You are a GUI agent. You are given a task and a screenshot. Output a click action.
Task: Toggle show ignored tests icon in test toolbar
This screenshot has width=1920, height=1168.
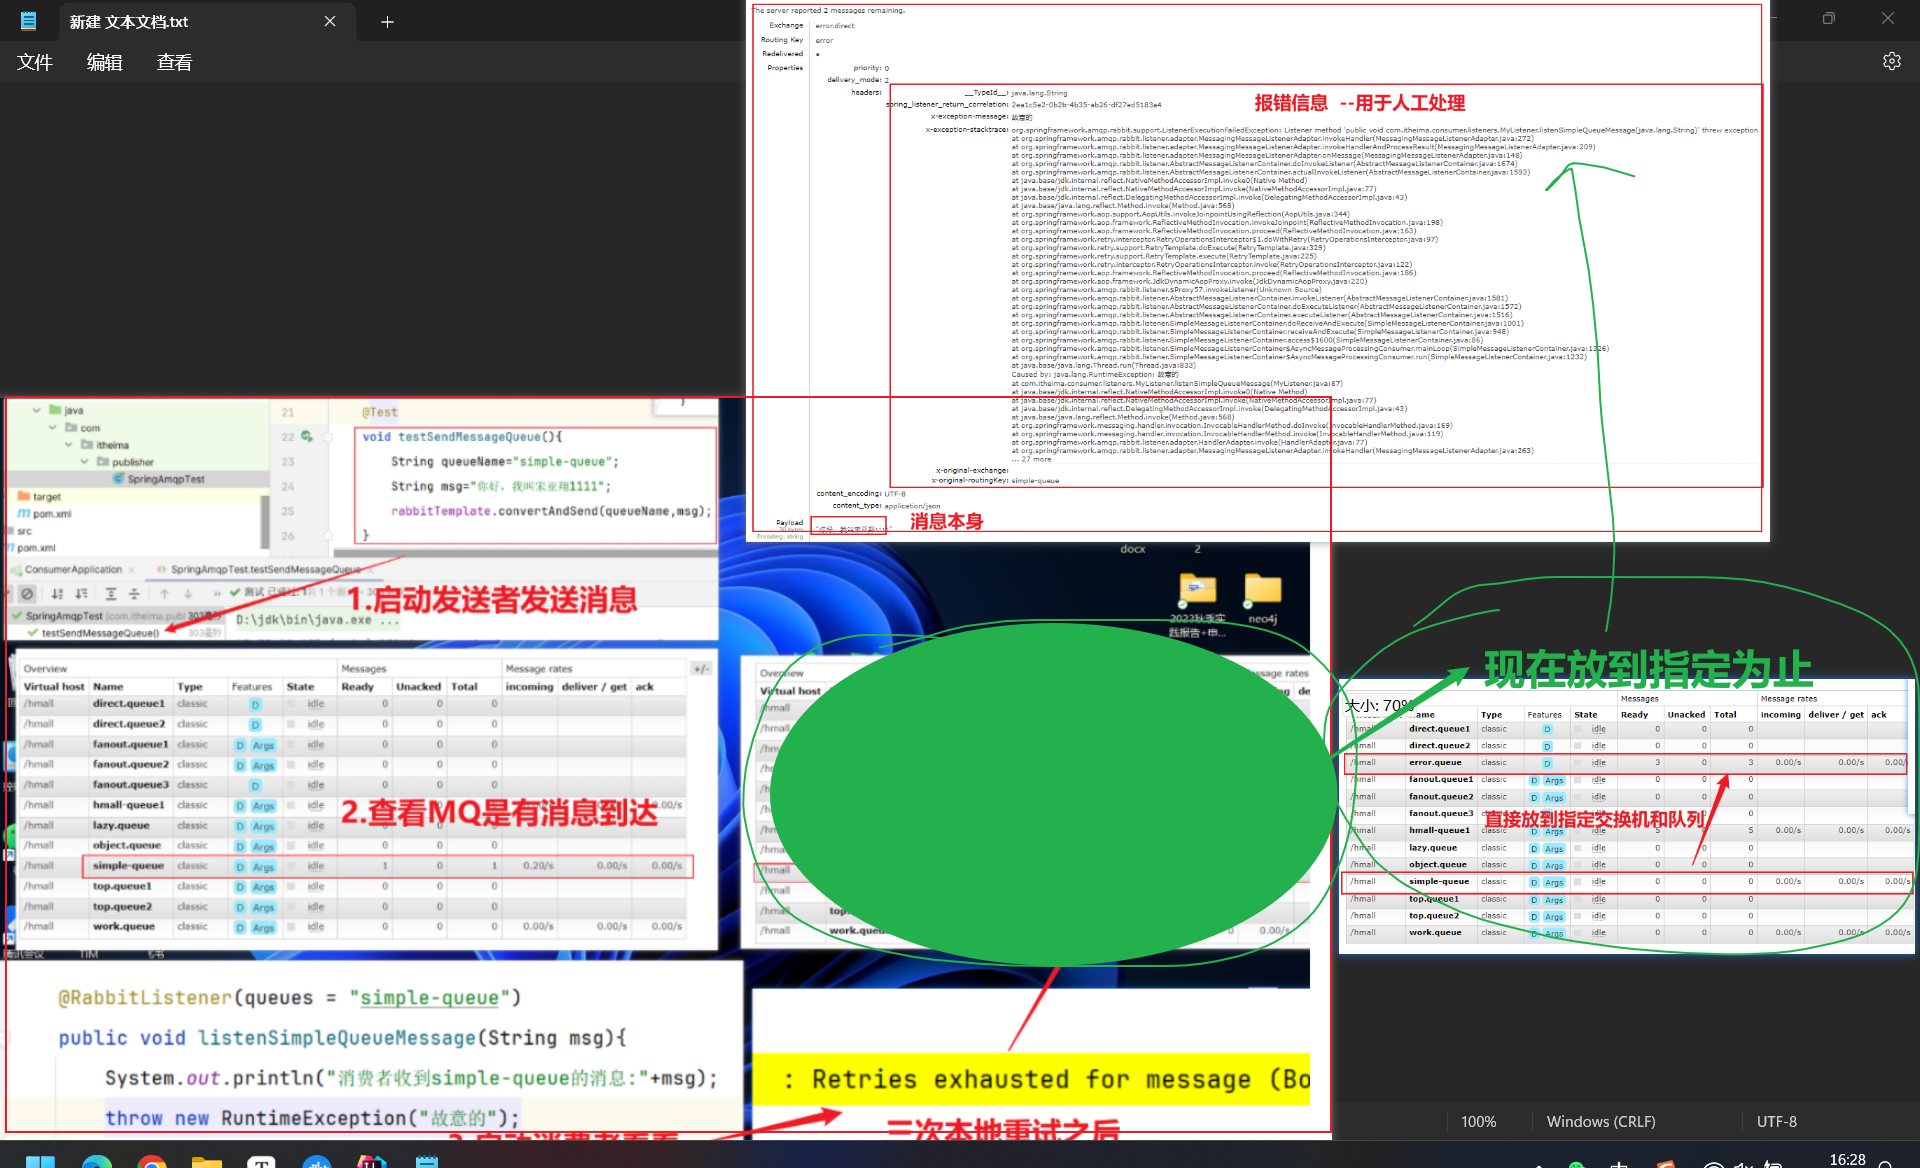pos(28,593)
